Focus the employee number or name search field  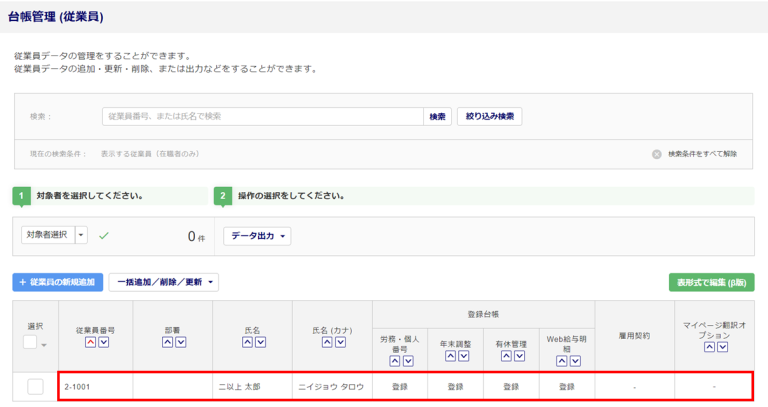tap(262, 116)
